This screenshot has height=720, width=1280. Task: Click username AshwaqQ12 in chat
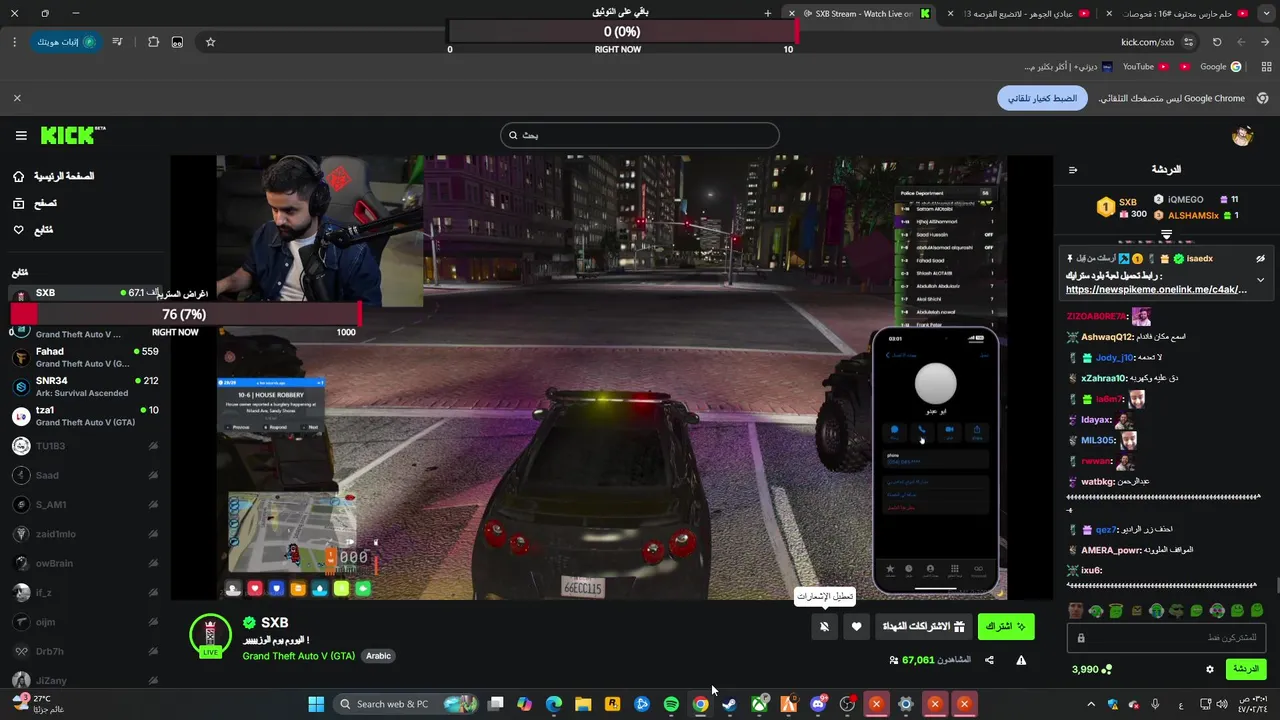tap(1107, 337)
